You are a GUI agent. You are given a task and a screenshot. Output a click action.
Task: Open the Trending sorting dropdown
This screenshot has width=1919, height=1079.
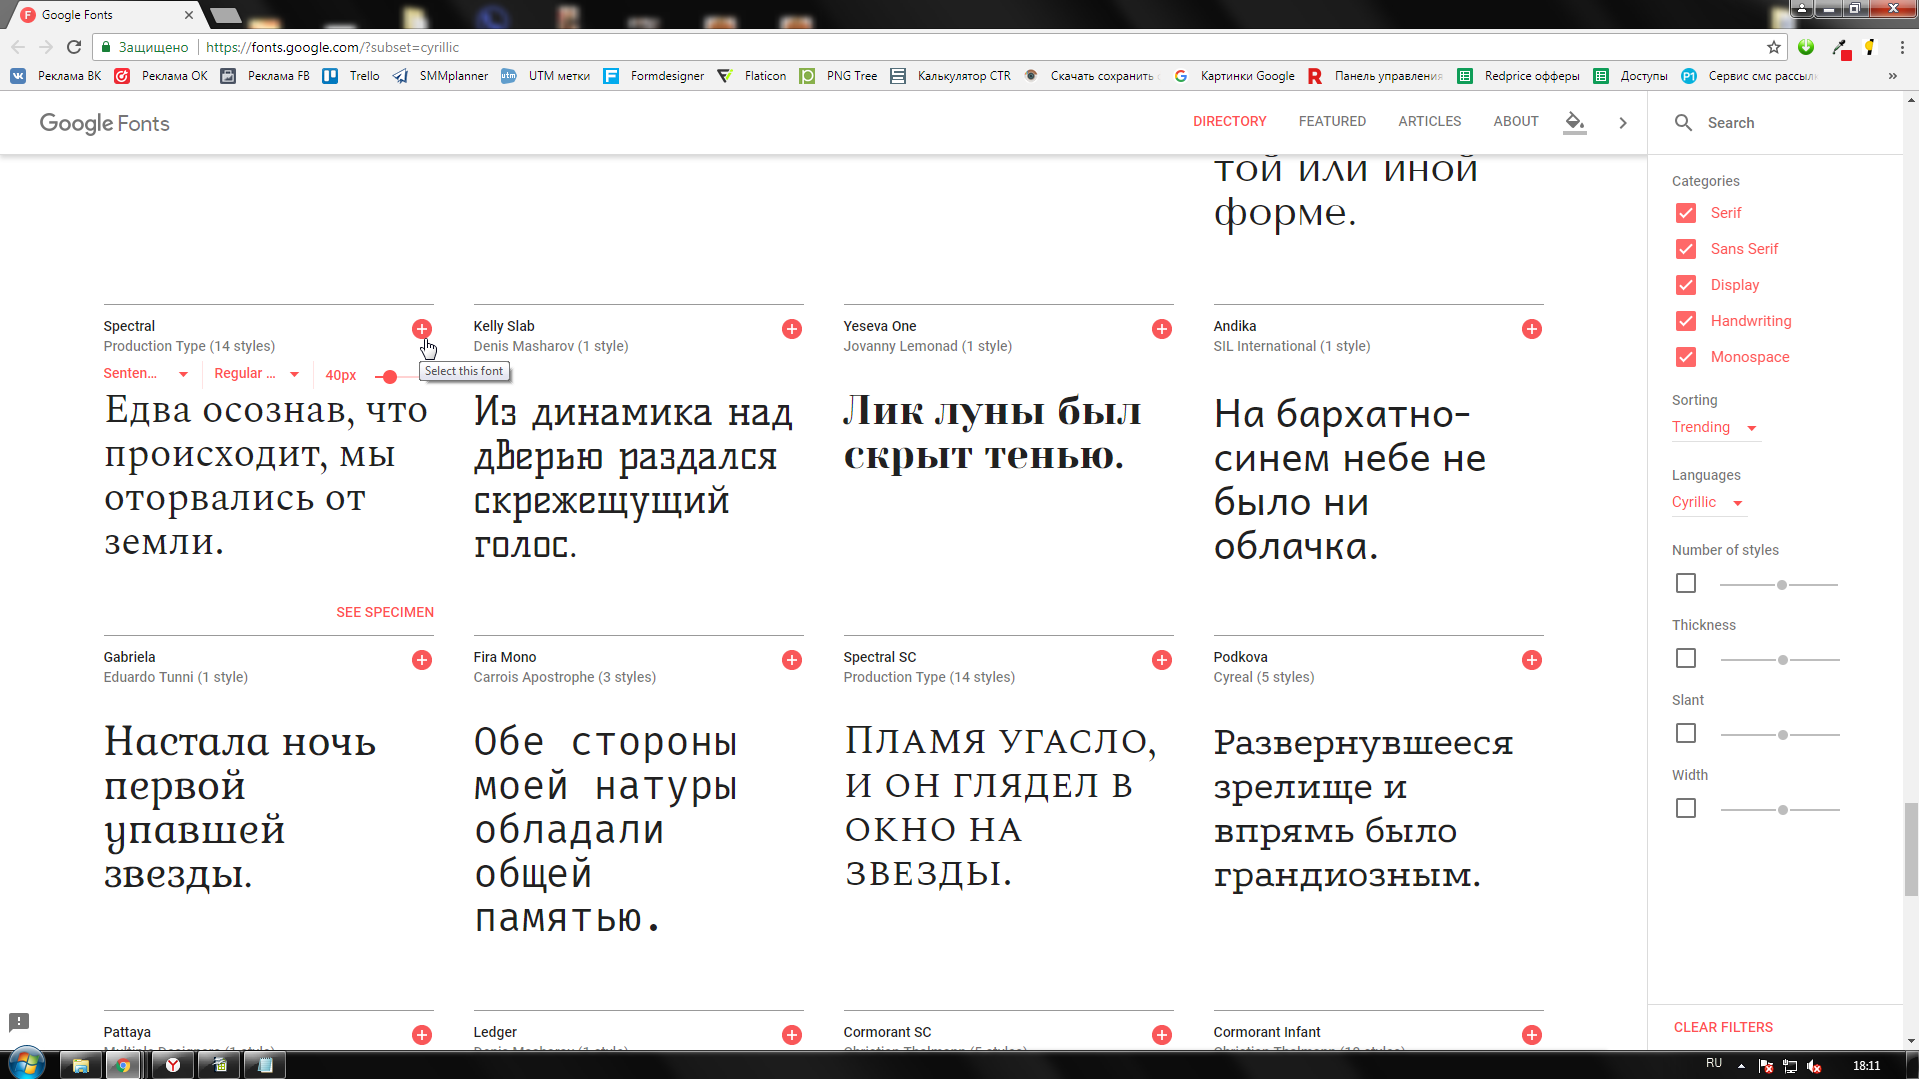tap(1714, 427)
